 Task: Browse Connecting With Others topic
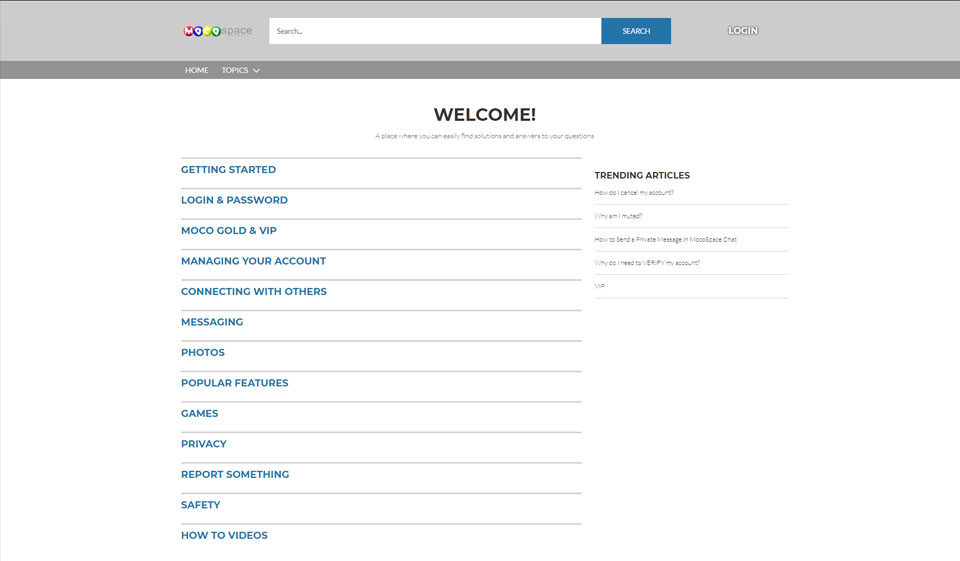click(254, 292)
